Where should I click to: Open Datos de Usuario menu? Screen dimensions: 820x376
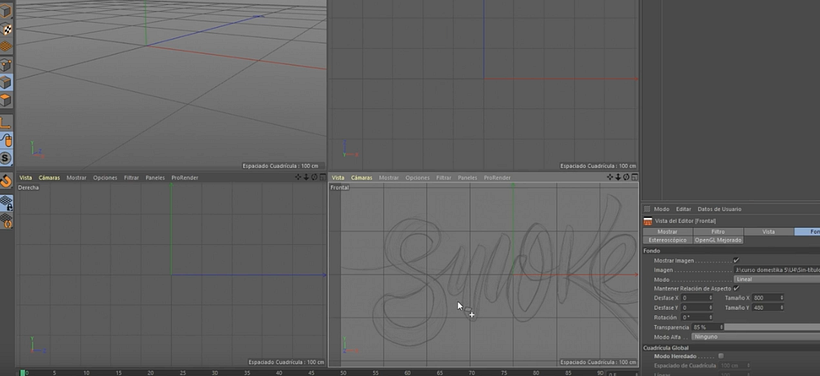tap(719, 209)
